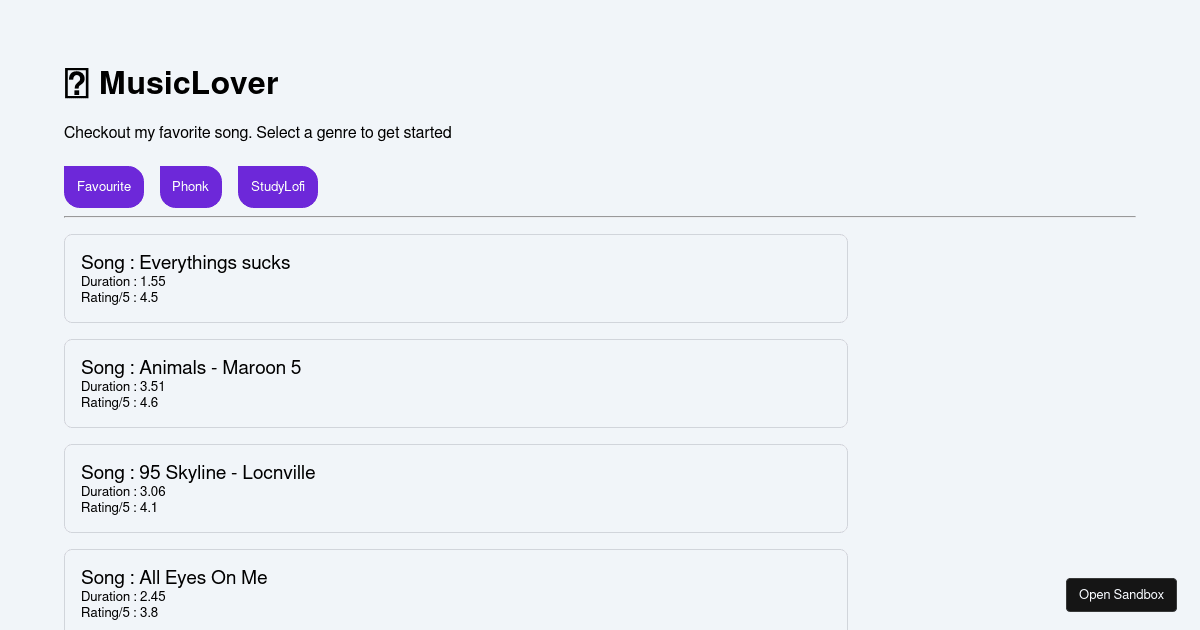
Task: Click the horizontal divider below the genre buttons
Action: tap(599, 213)
